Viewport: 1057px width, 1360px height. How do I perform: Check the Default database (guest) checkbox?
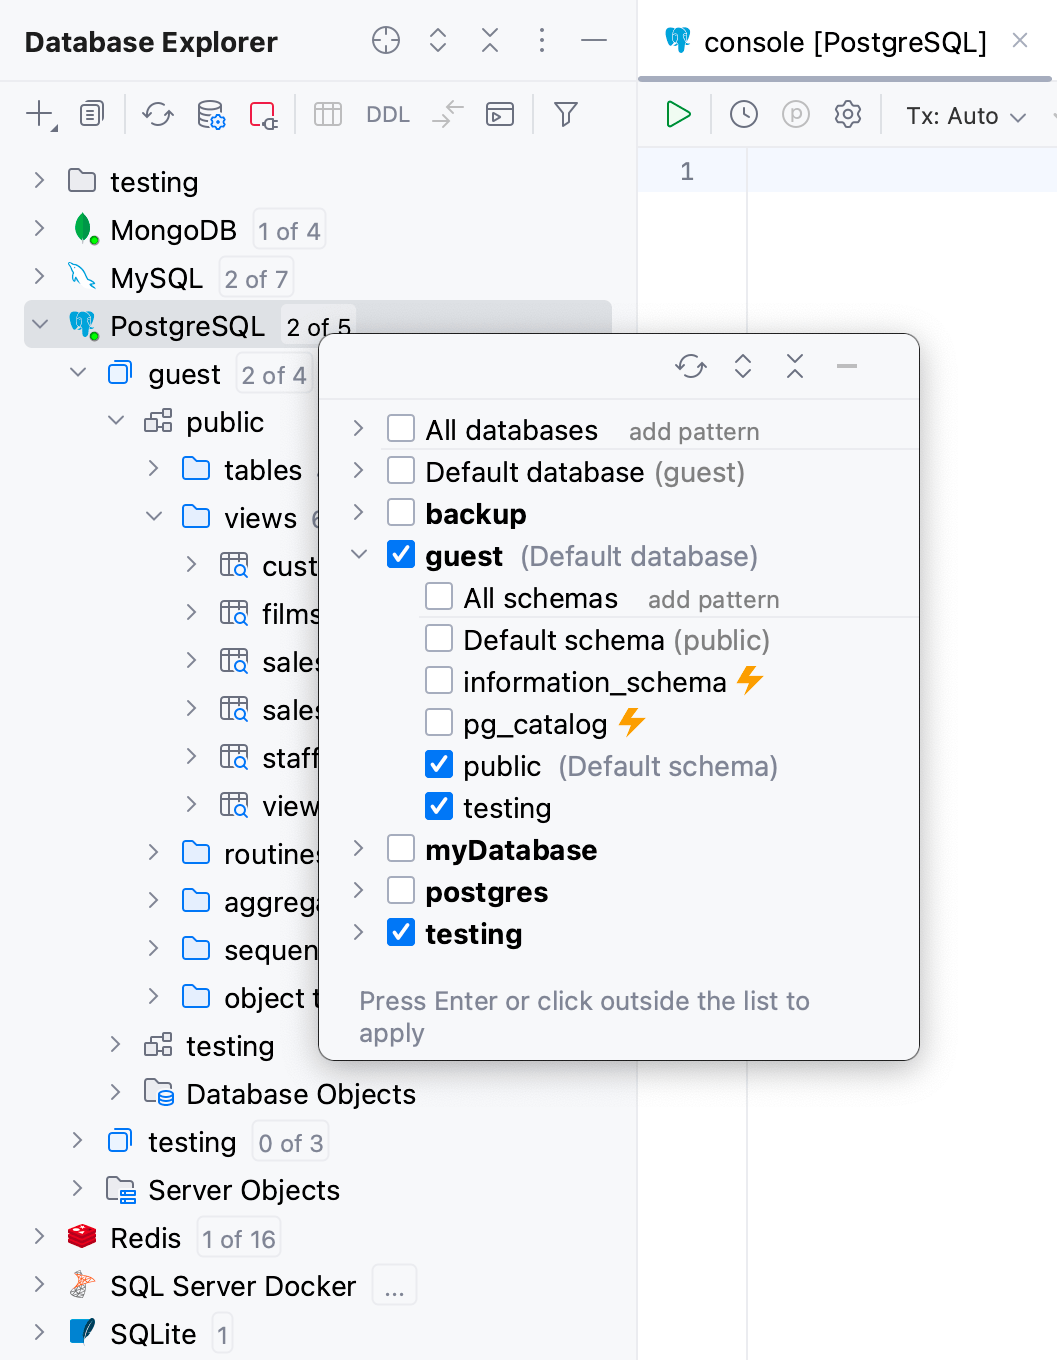[401, 470]
